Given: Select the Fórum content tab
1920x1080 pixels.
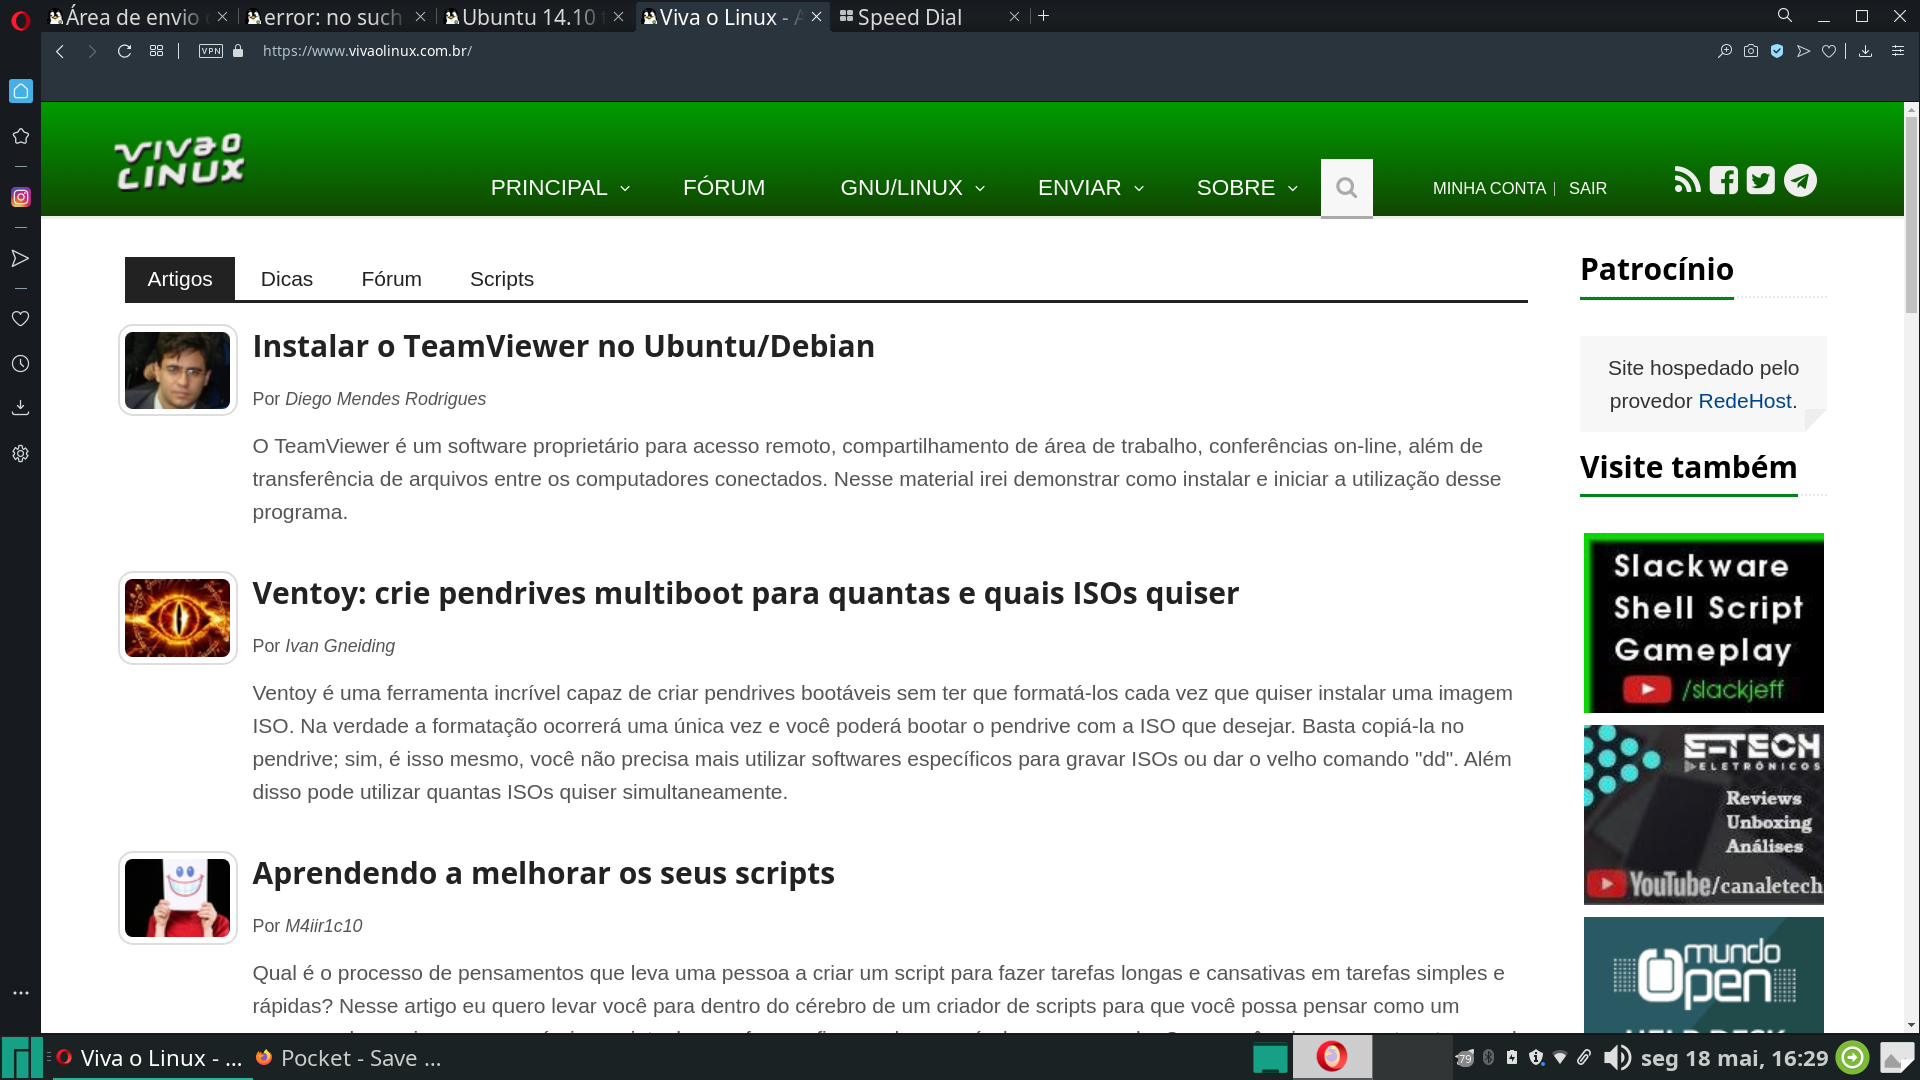Looking at the screenshot, I should (391, 279).
